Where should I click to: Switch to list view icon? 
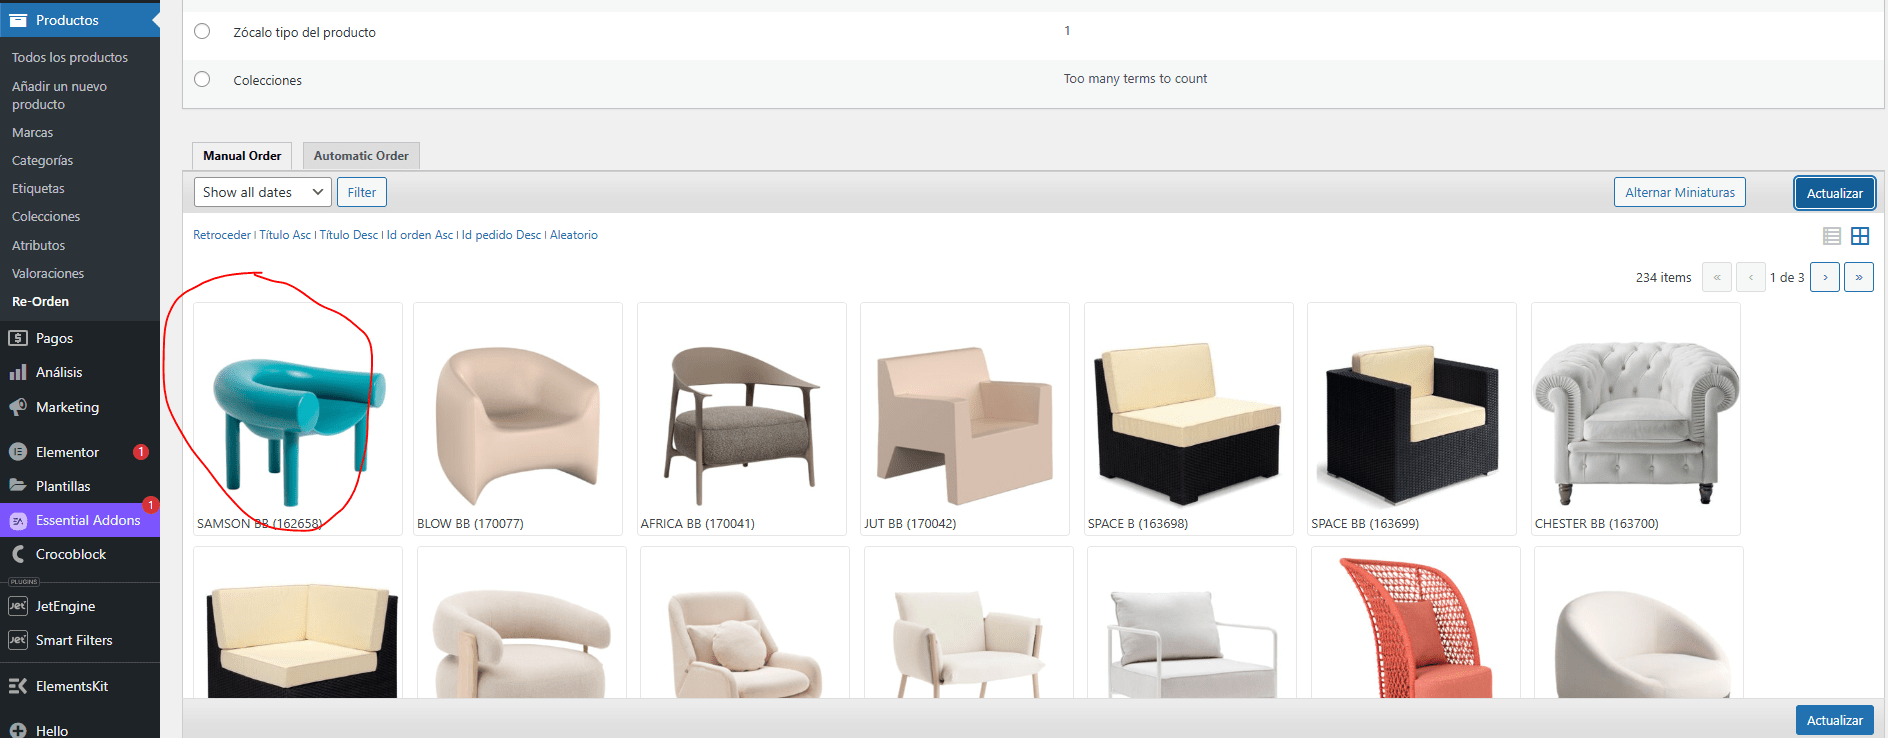coord(1831,236)
